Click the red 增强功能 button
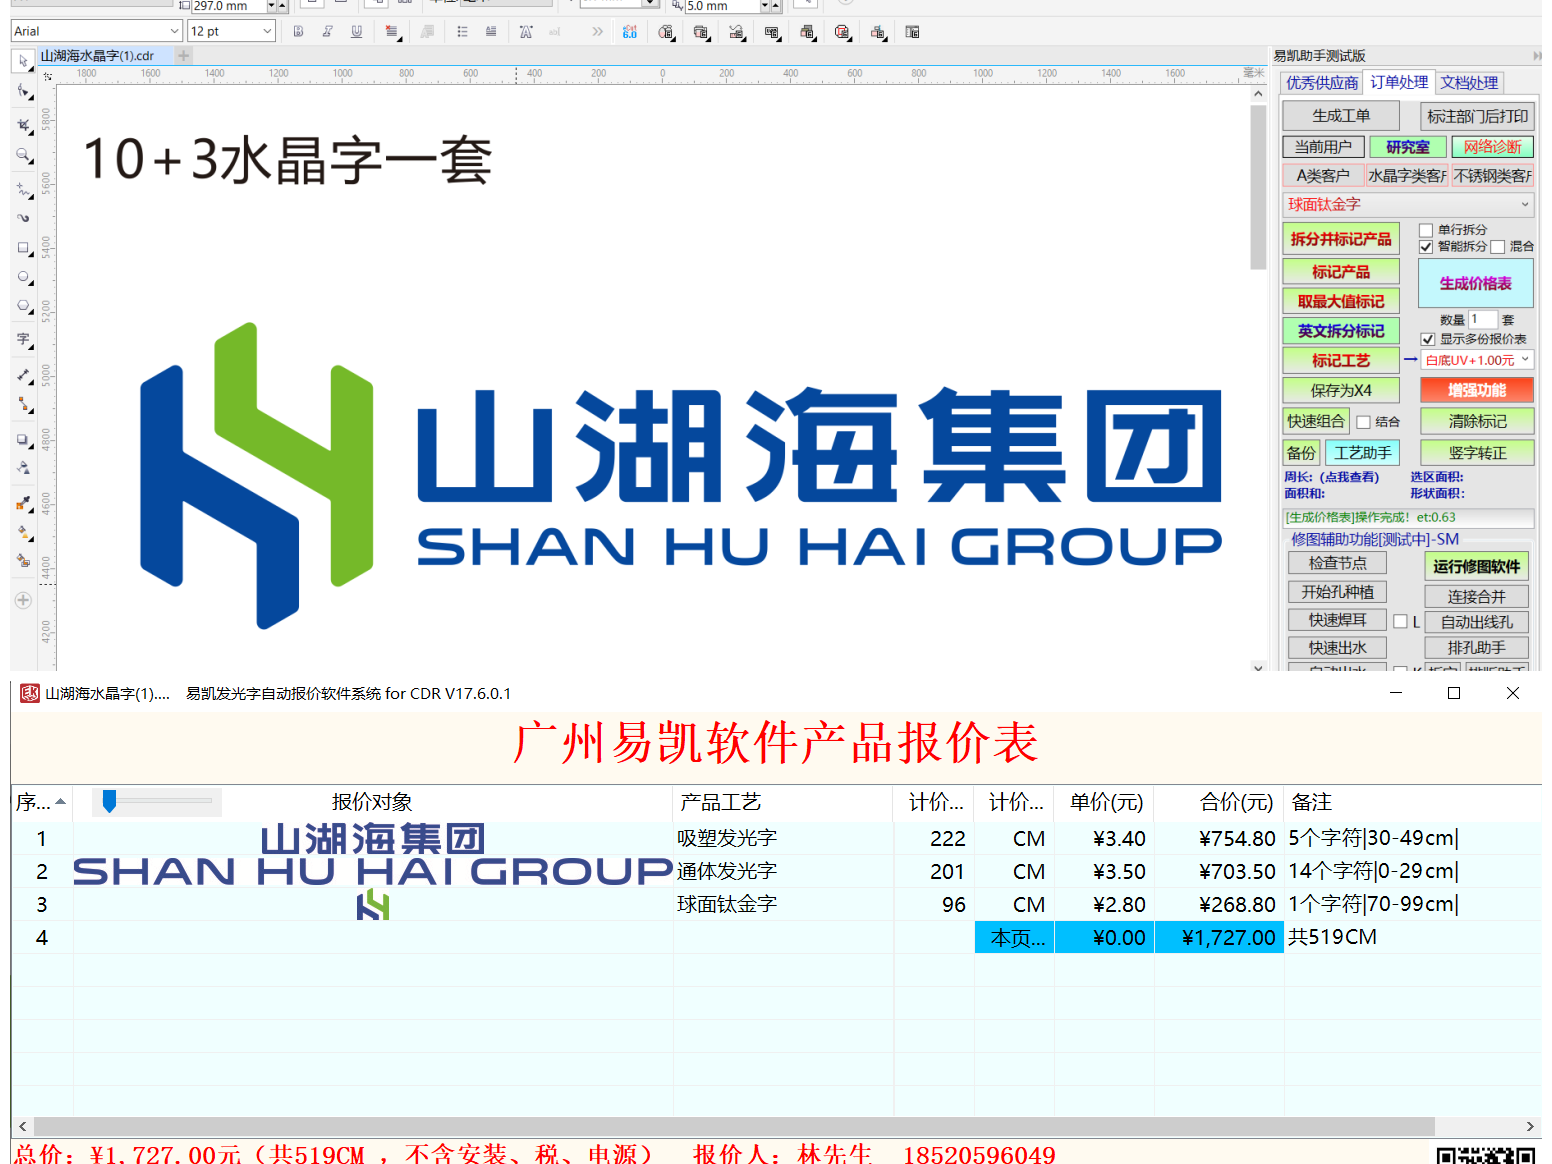This screenshot has height=1164, width=1552. pos(1477,390)
